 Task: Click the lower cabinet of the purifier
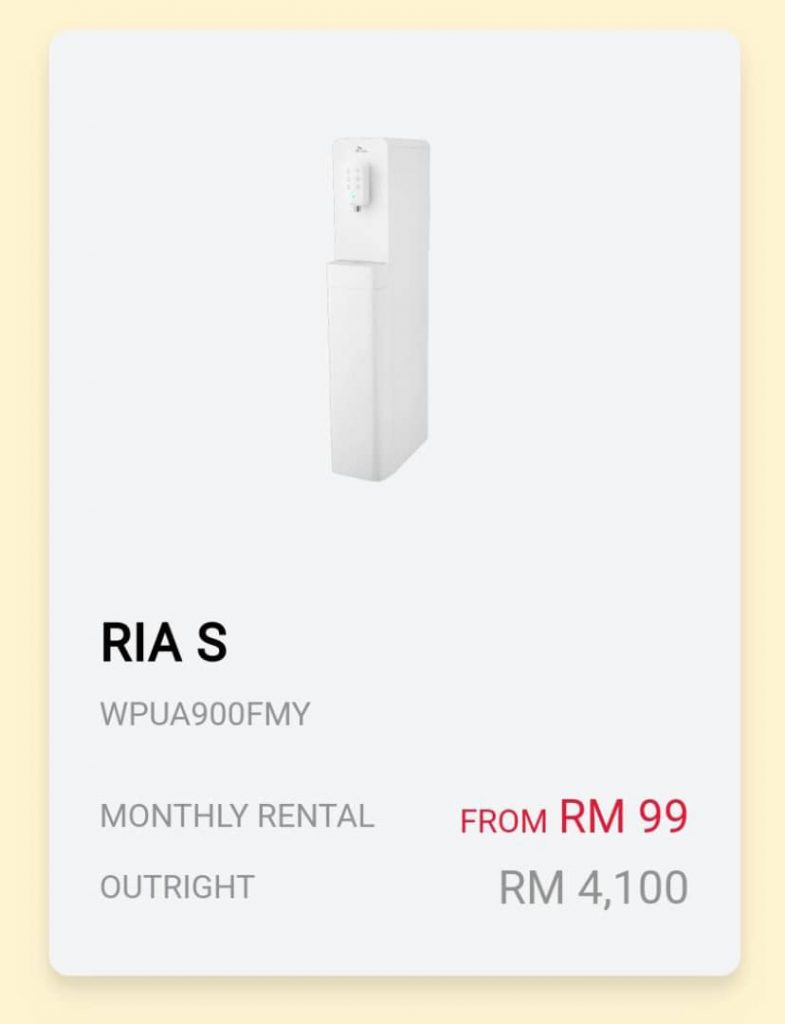coord(377,369)
